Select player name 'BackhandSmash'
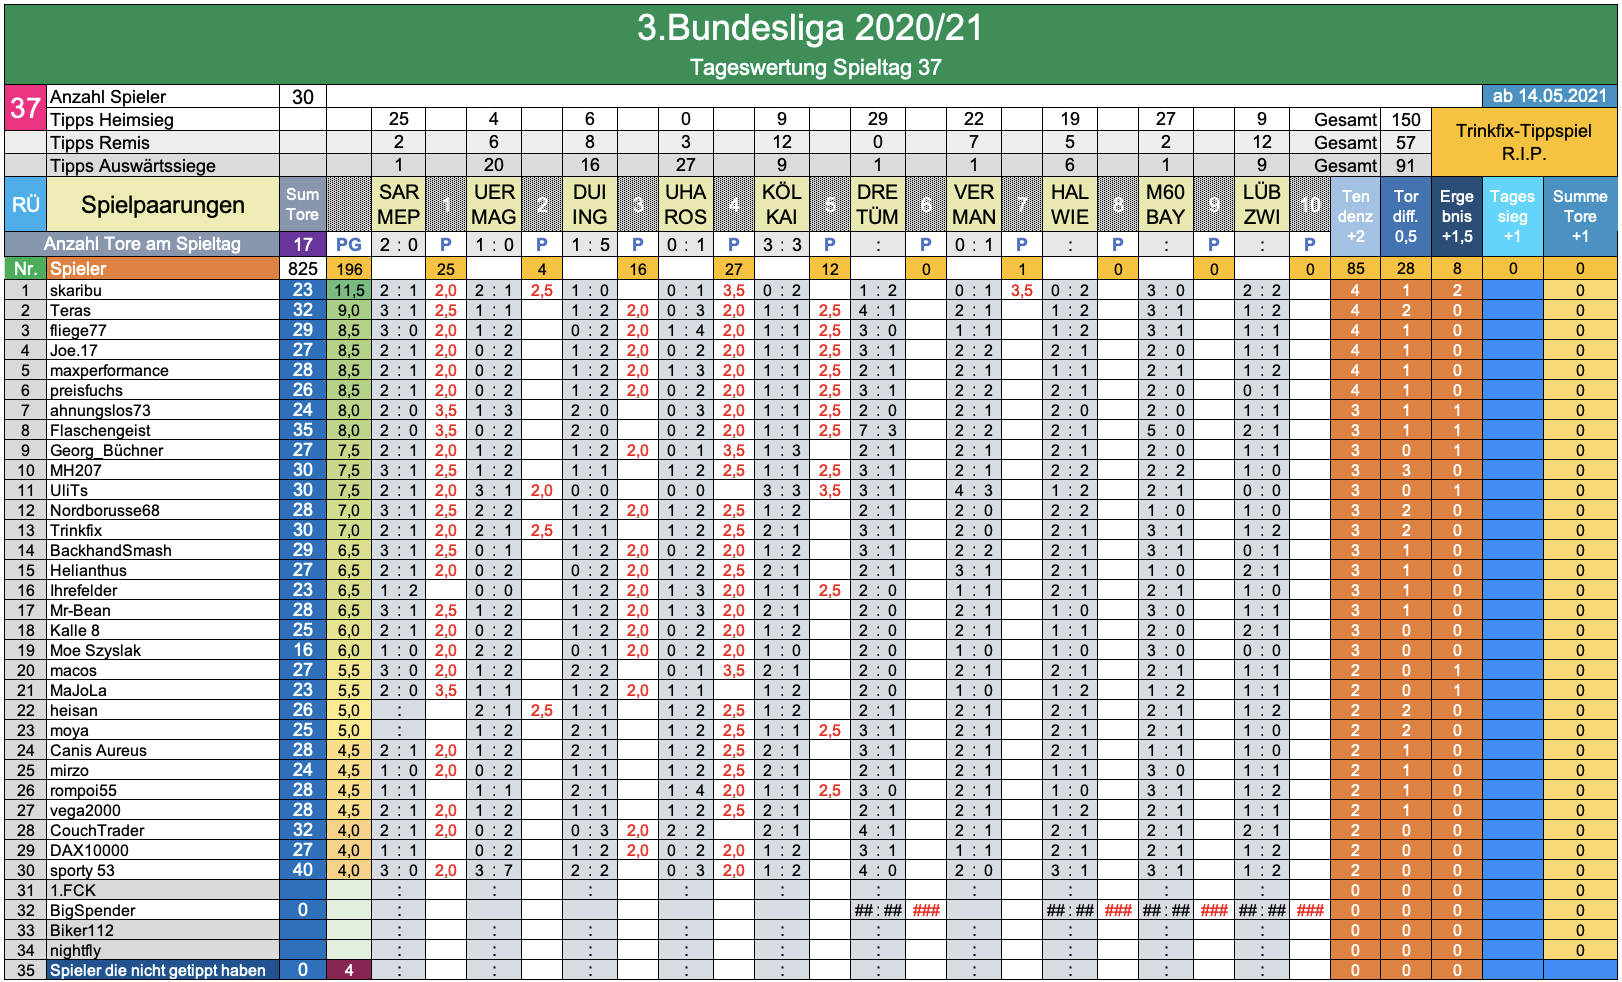The height and width of the screenshot is (982, 1622). click(110, 550)
